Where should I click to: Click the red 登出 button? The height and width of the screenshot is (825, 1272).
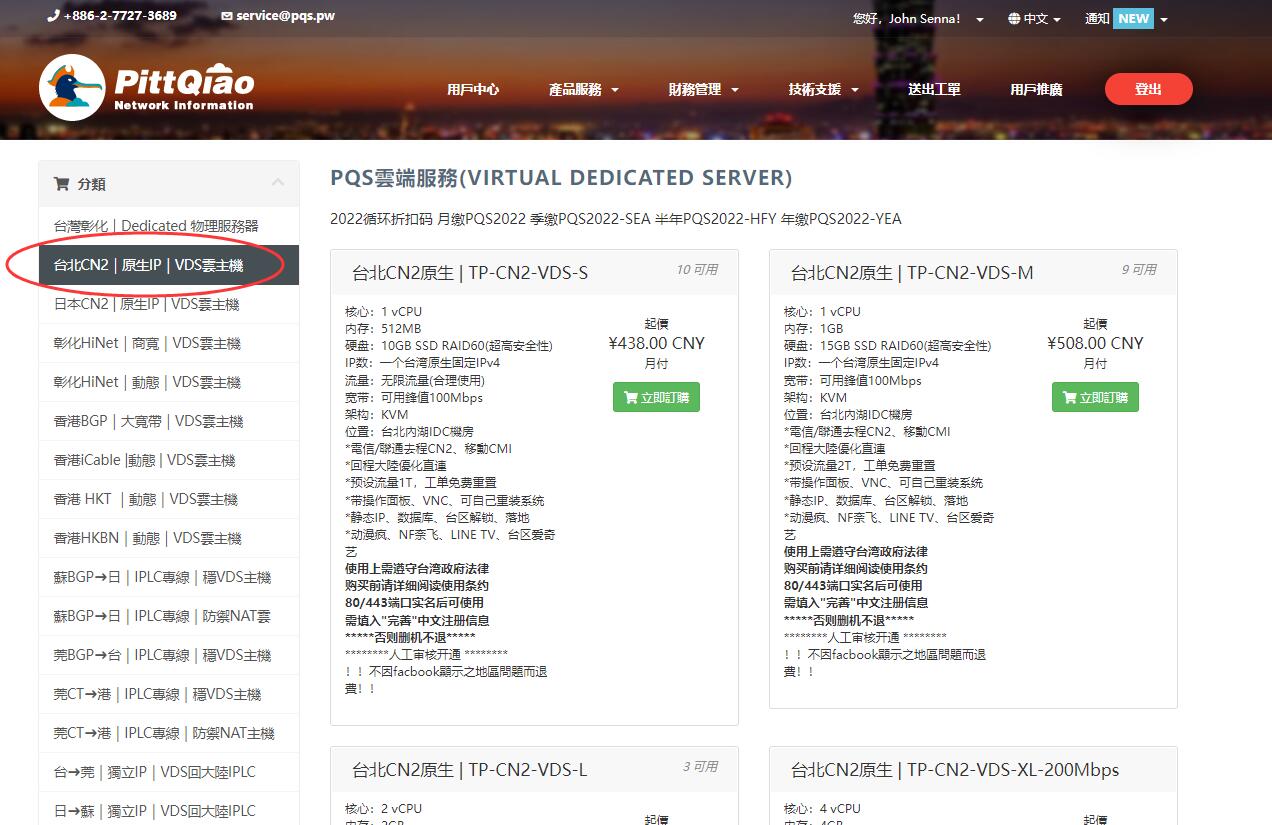pos(1148,89)
